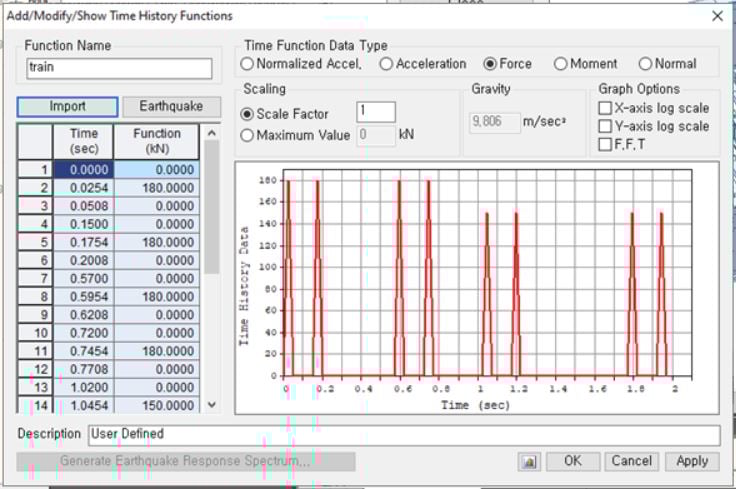
Task: Confirm with the OK button
Action: coord(573,461)
